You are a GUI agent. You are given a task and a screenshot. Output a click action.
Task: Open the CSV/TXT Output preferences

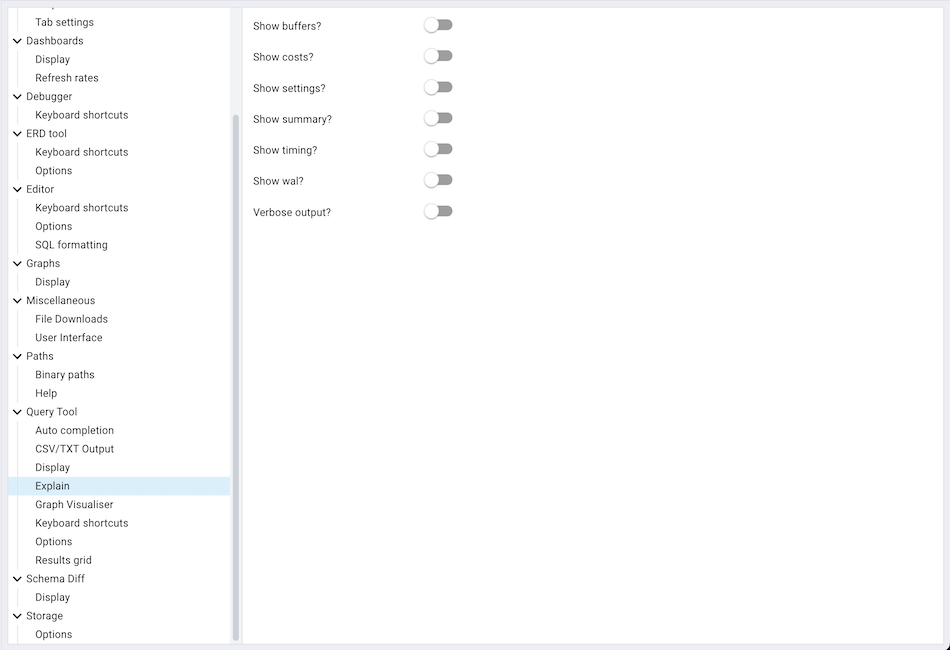pyautogui.click(x=73, y=448)
